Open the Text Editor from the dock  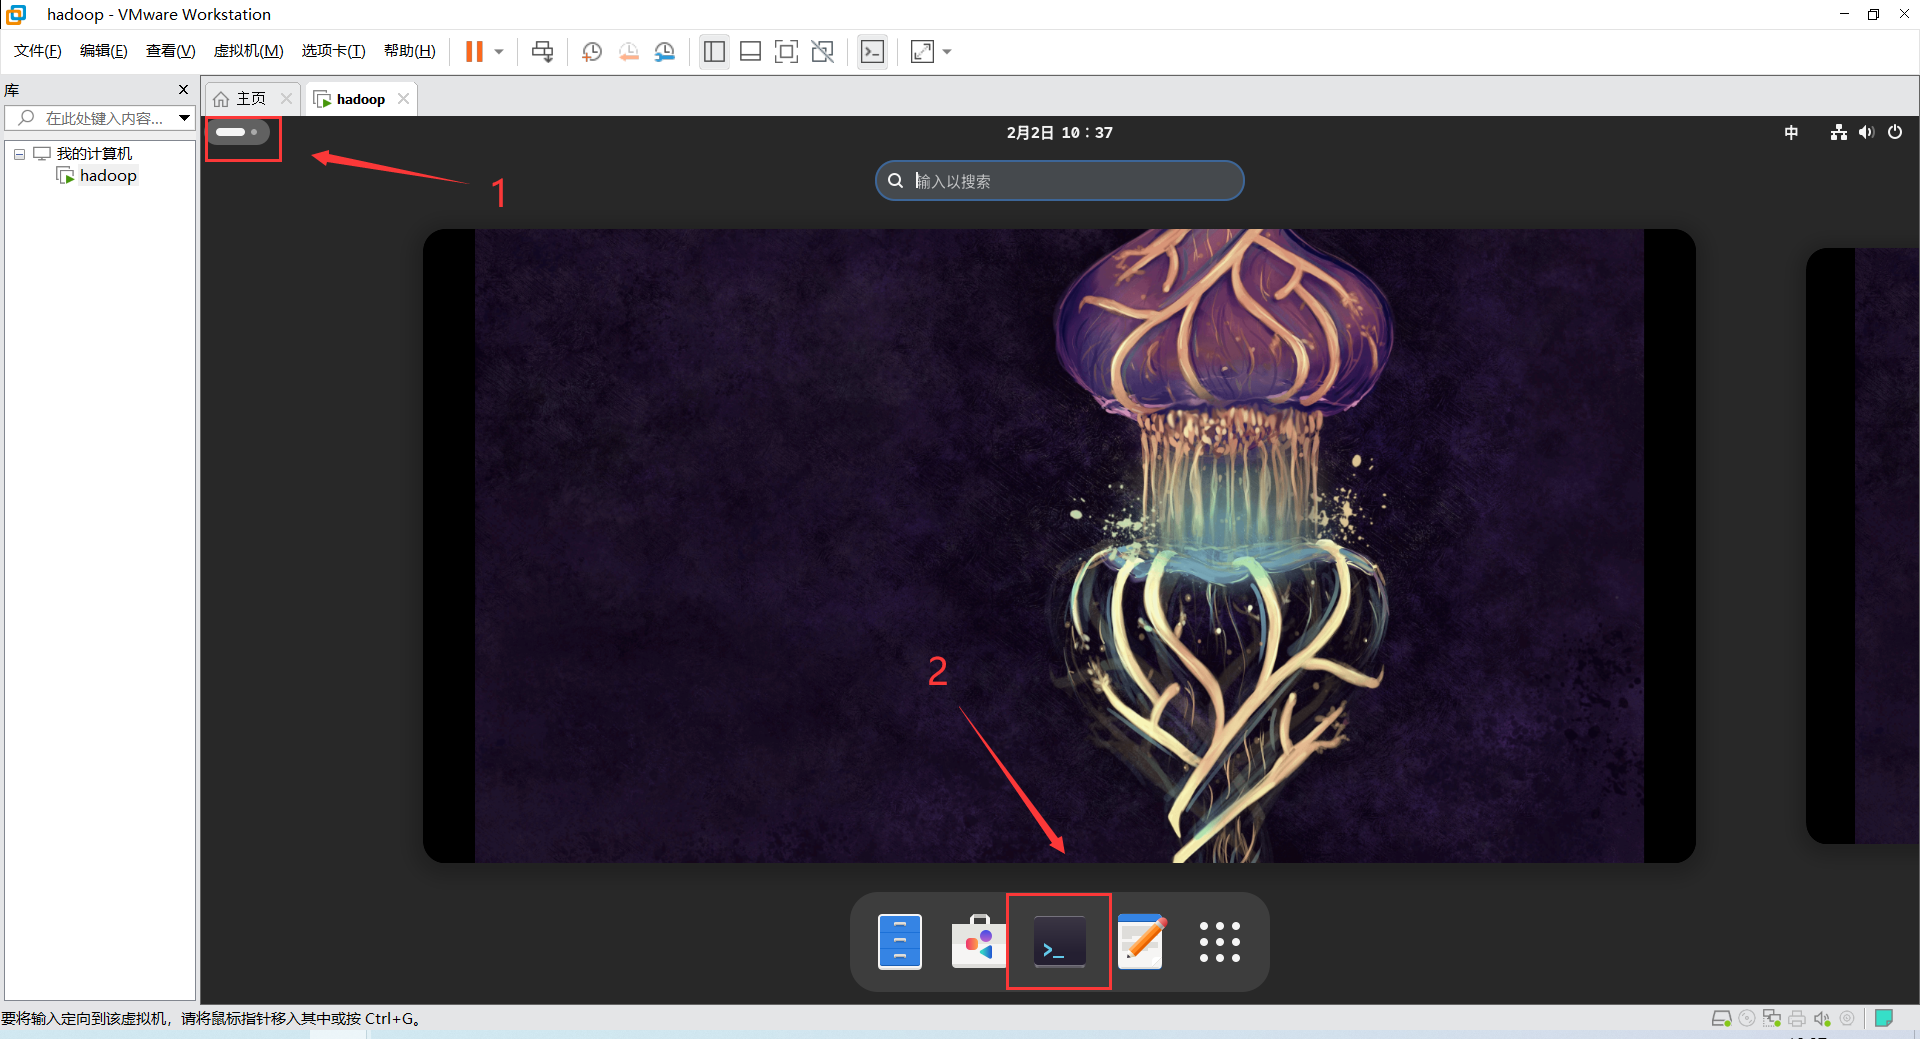coord(1140,941)
